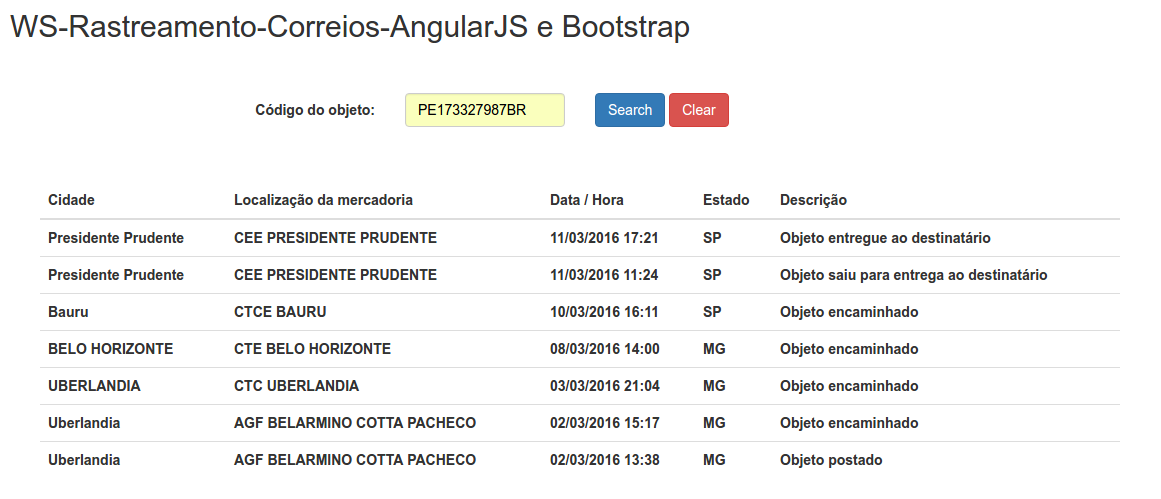Click CEE PRESIDENTE PRUDENTE in the 11:24 row
Viewport: 1161px width, 499px height.
(335, 275)
